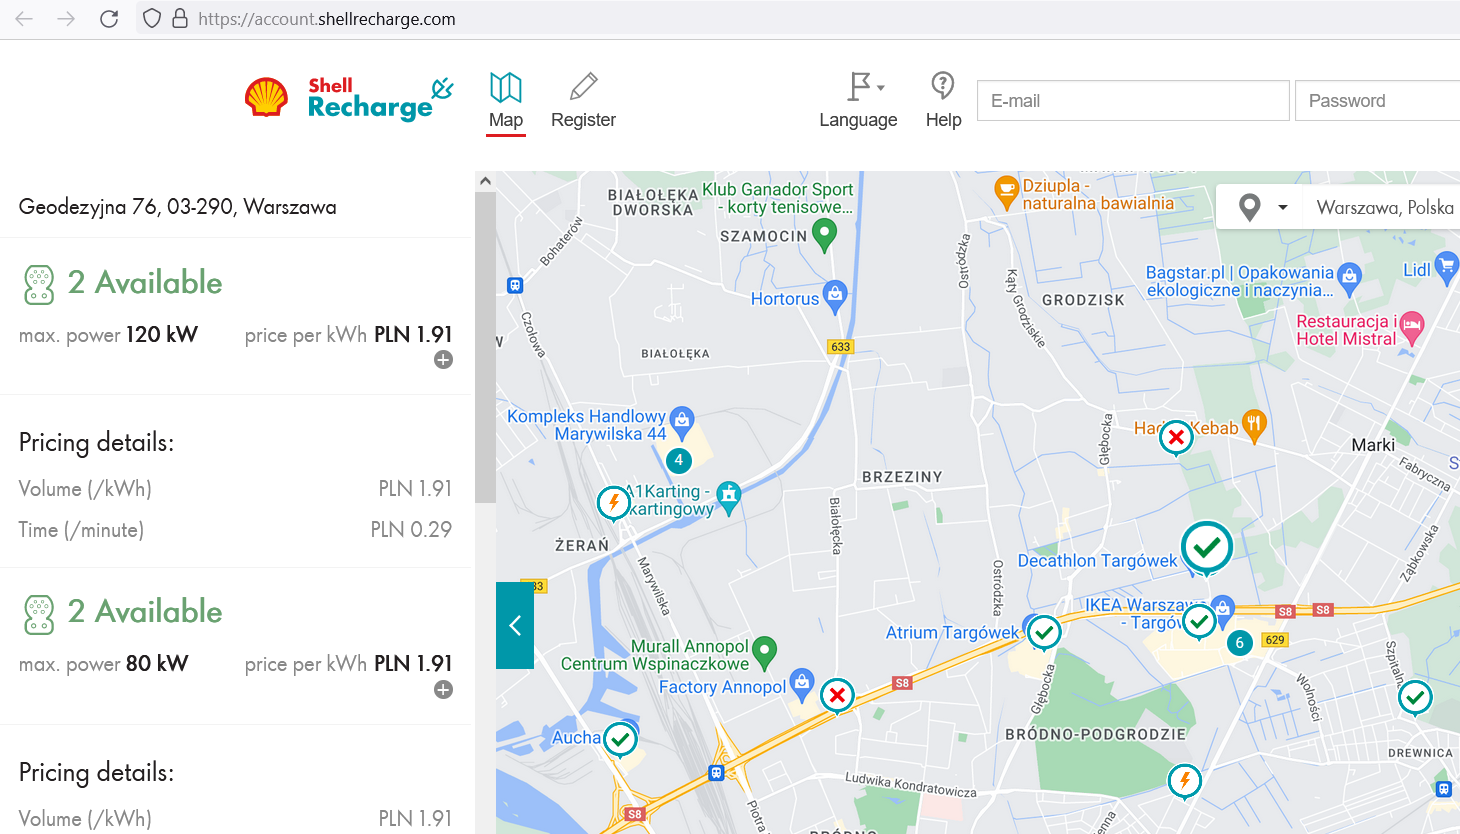This screenshot has height=834, width=1460.
Task: Expand 120 kW connector price details
Action: (444, 360)
